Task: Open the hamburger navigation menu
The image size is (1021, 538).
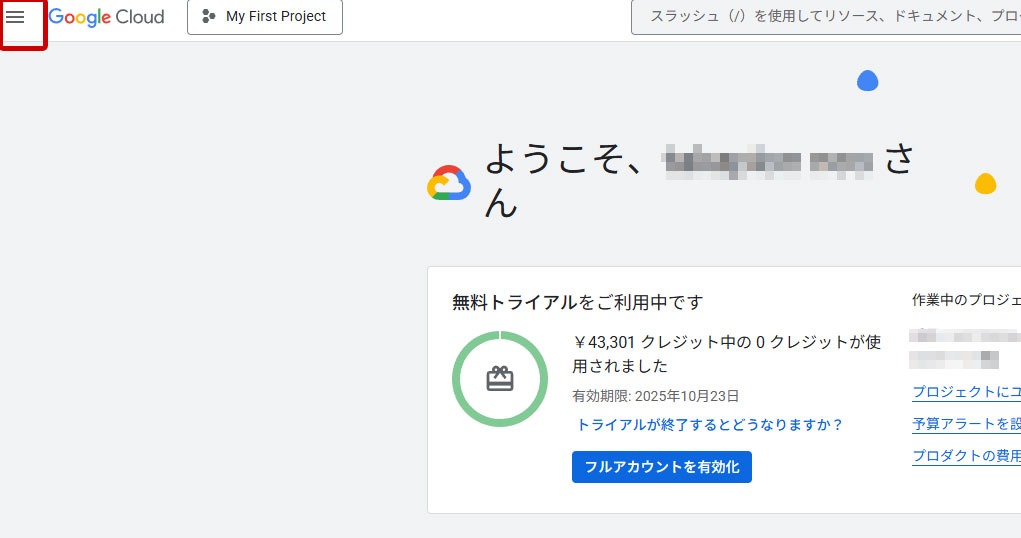Action: [15, 17]
